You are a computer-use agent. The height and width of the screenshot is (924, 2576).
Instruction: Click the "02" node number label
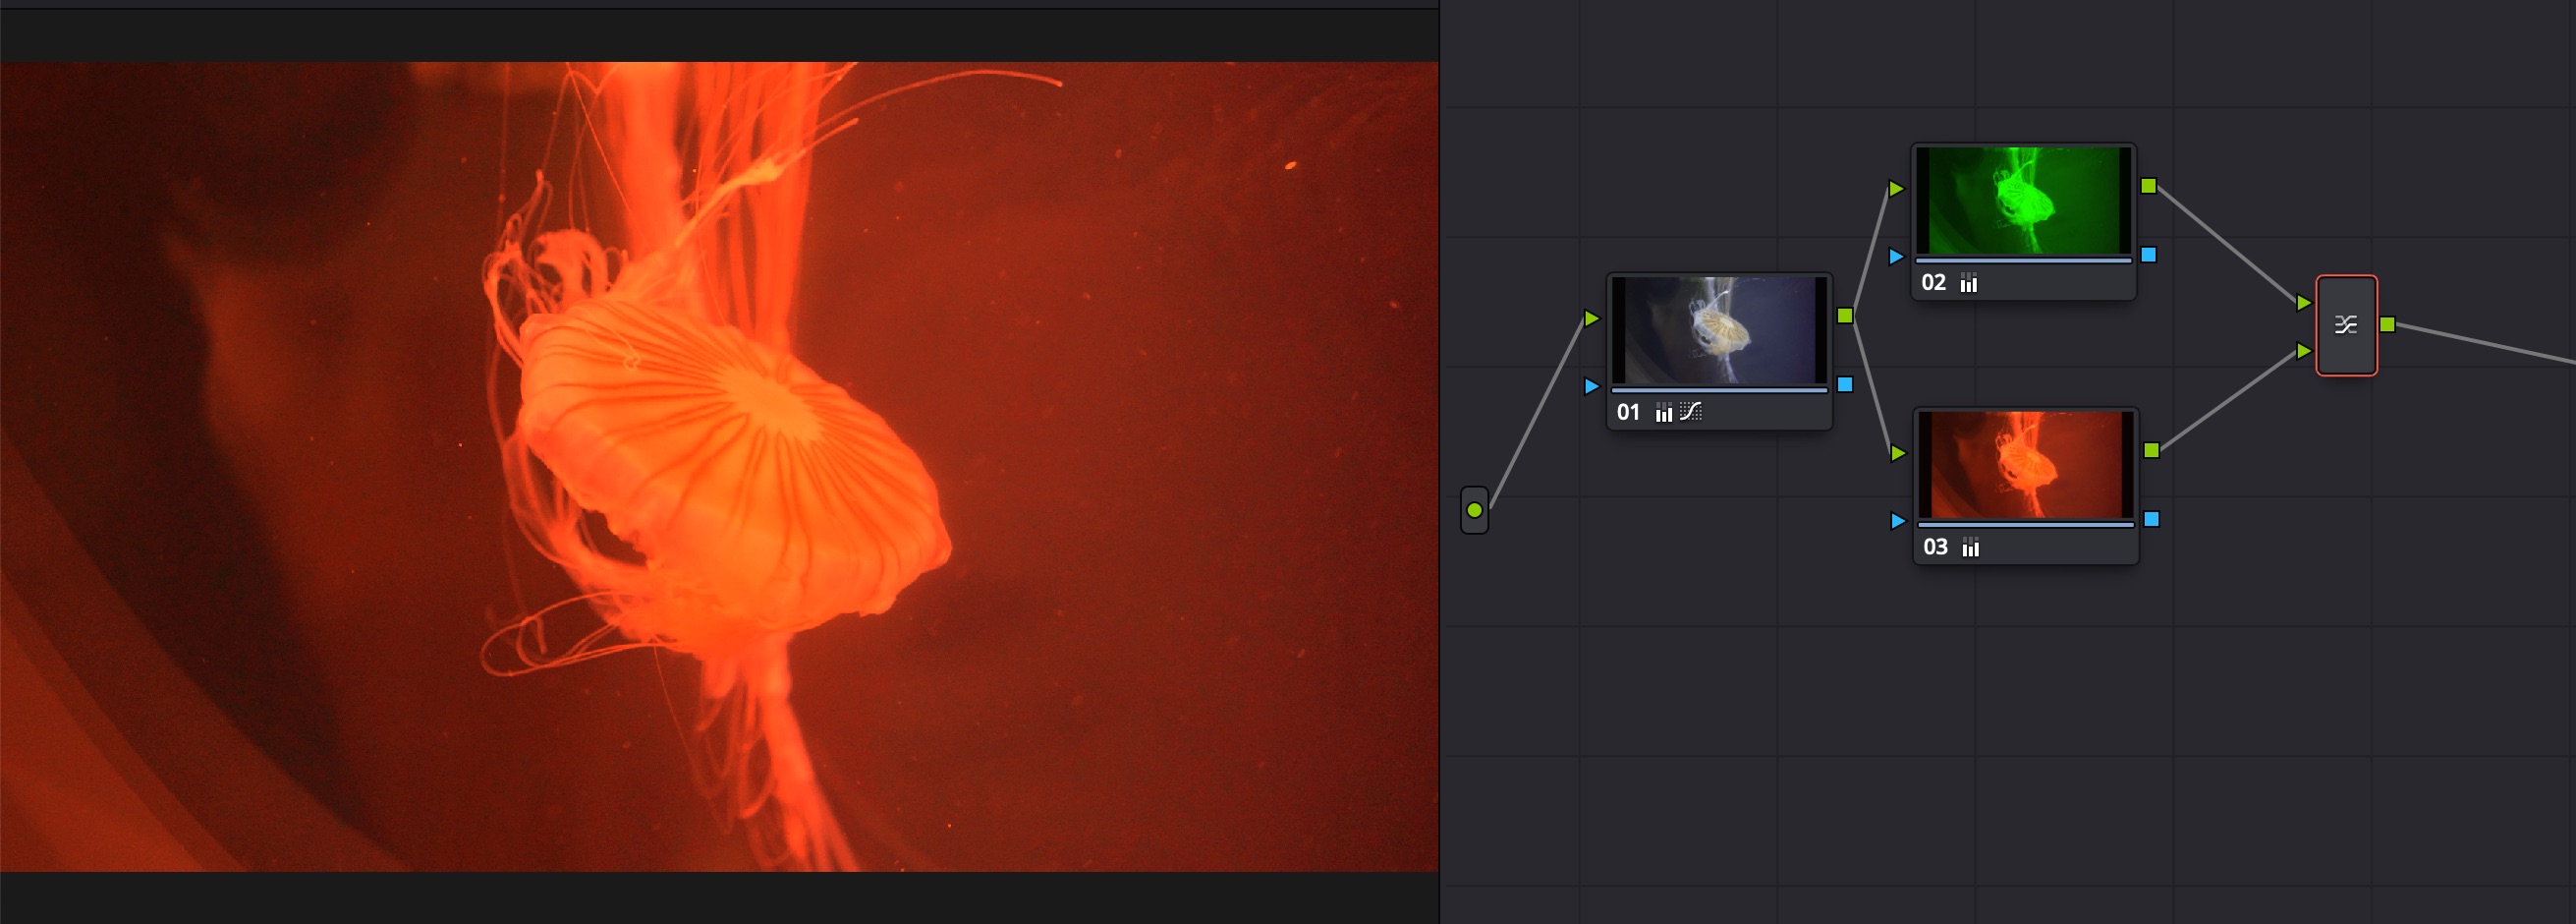[1933, 283]
